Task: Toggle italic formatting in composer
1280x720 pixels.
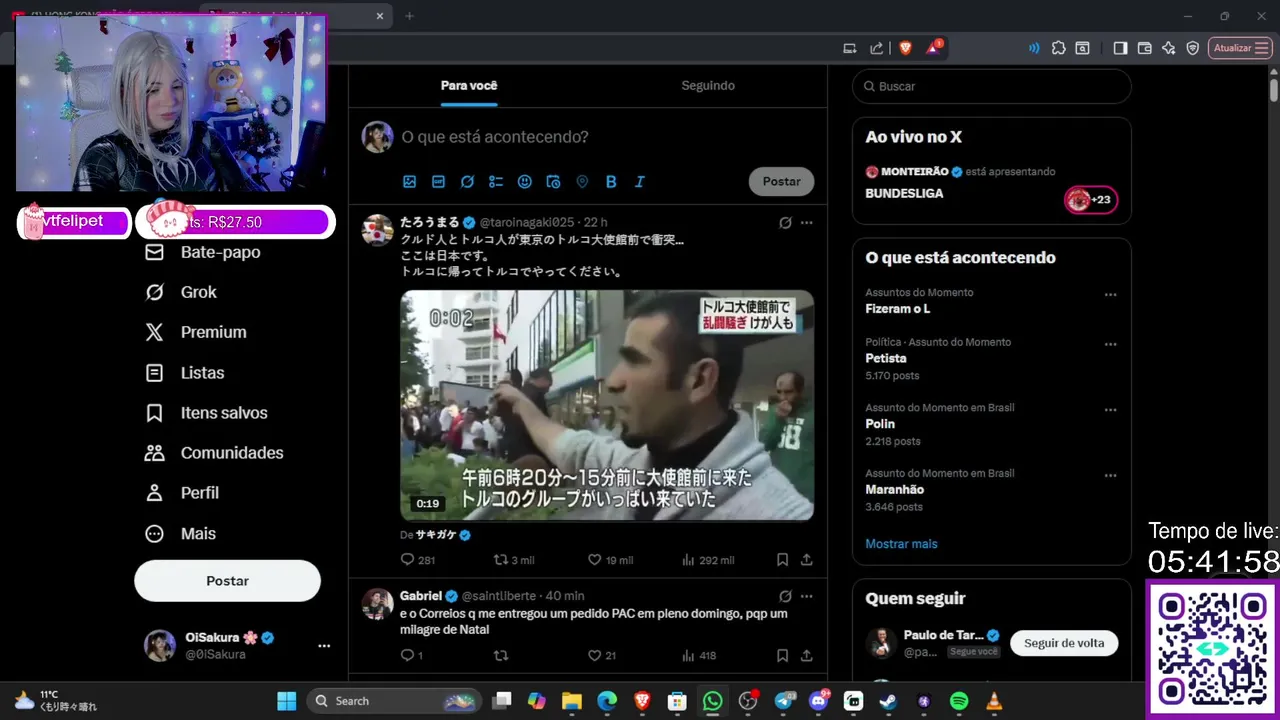Action: (640, 182)
